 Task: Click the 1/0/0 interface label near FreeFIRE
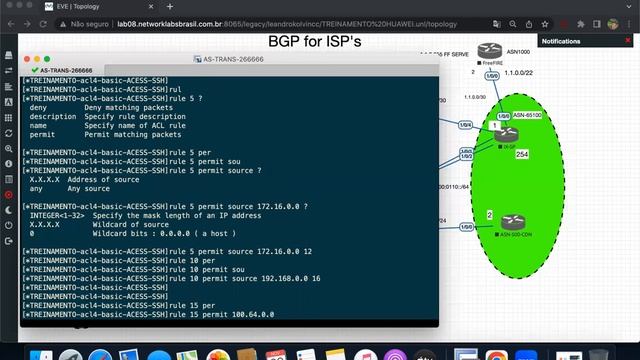tap(492, 76)
